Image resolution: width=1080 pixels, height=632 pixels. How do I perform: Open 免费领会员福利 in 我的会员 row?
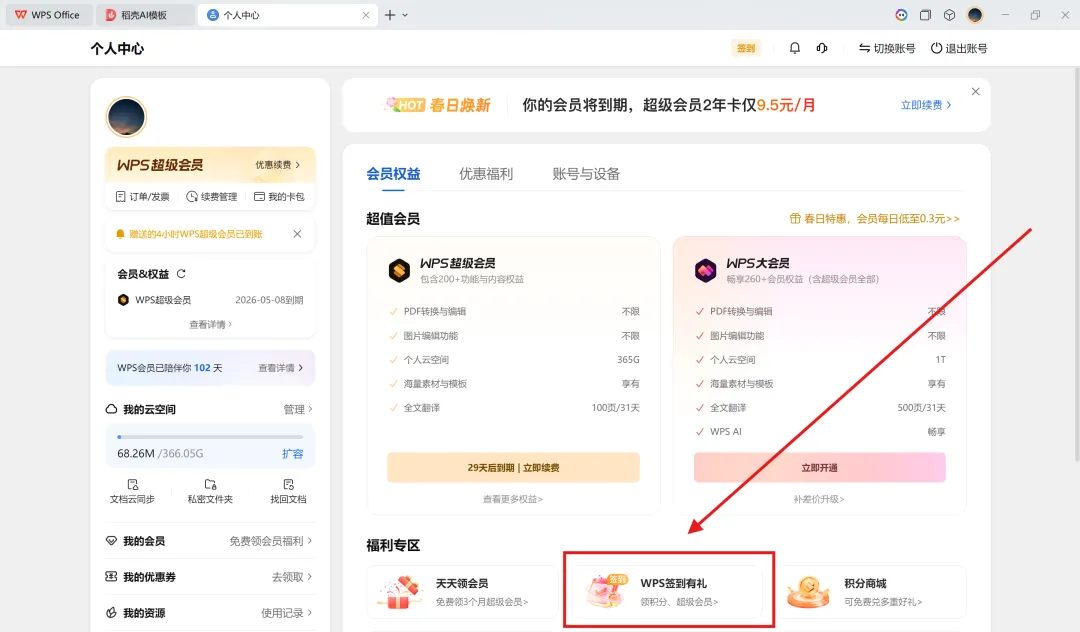point(271,541)
